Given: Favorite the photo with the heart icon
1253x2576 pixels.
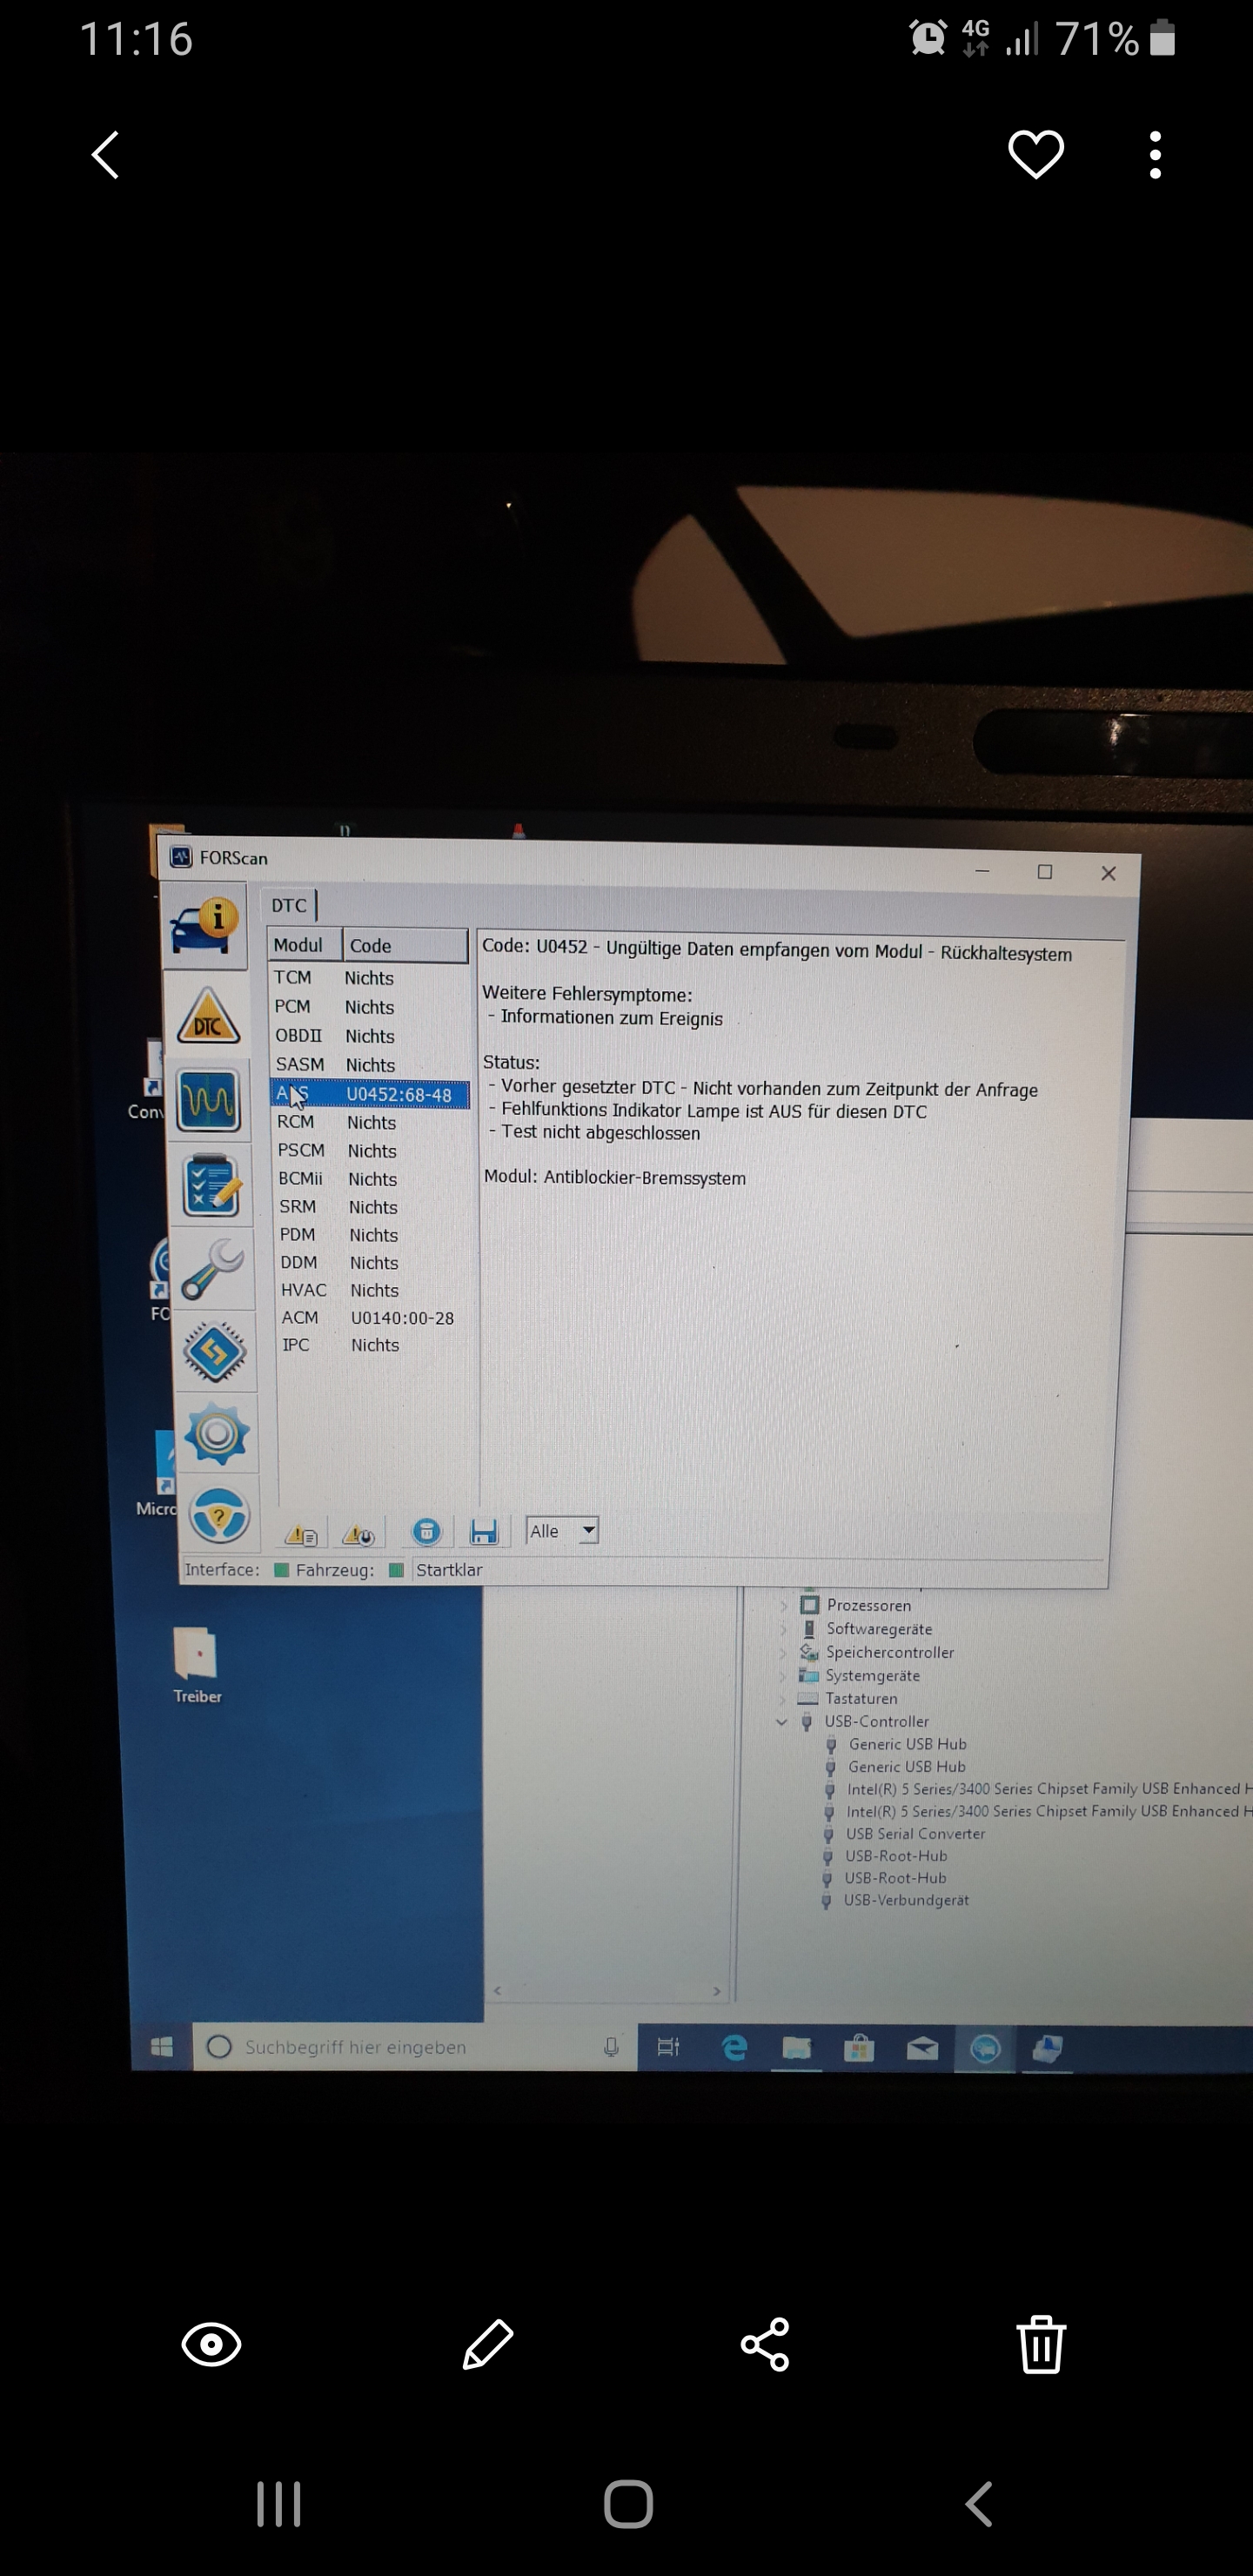Looking at the screenshot, I should point(1035,155).
